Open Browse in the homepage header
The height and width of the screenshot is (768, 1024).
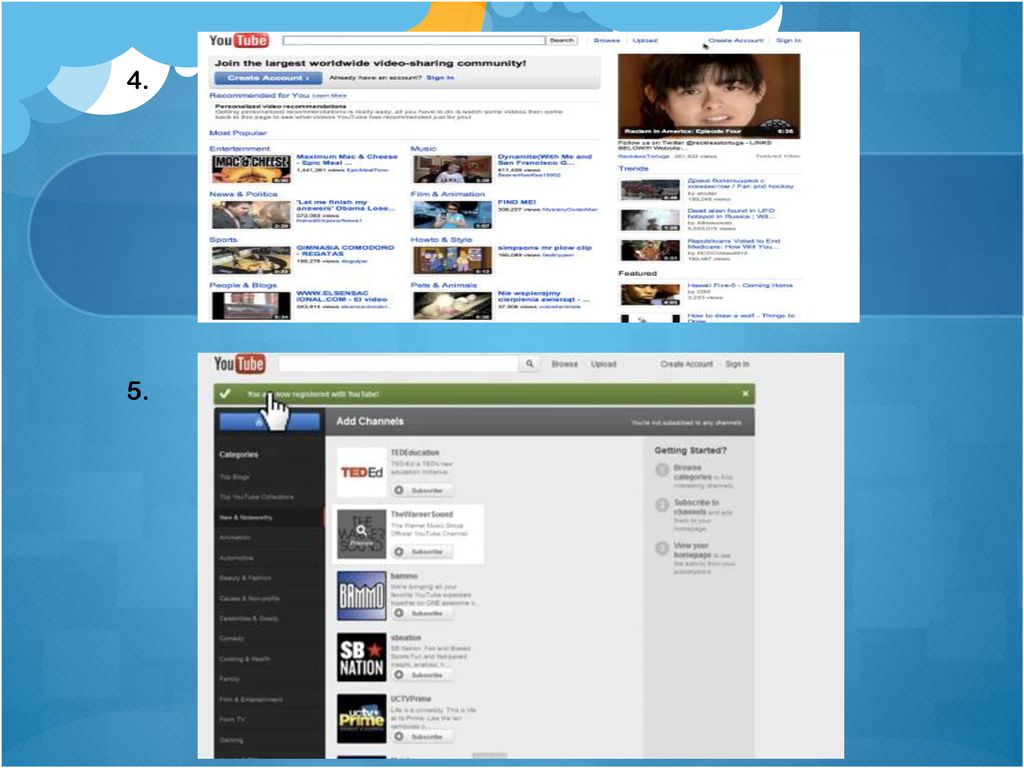pos(607,40)
